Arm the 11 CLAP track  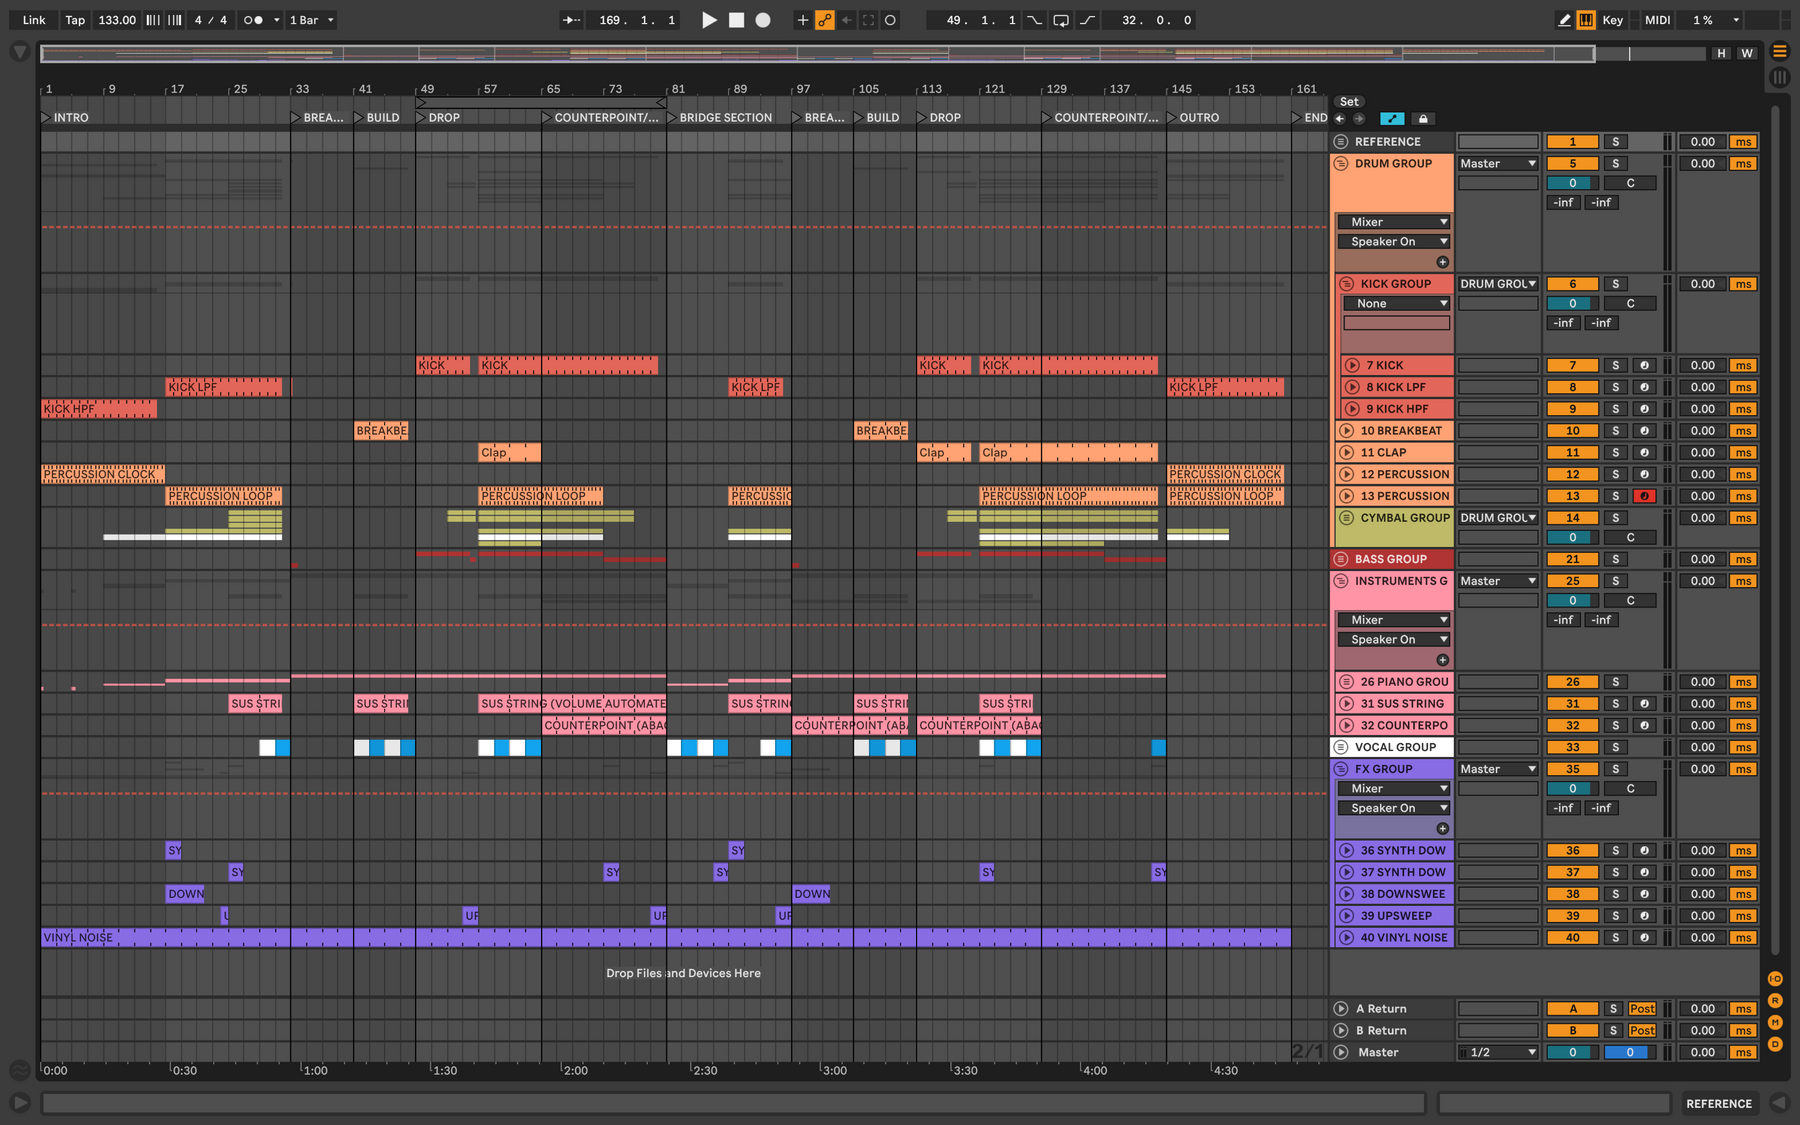point(1644,453)
